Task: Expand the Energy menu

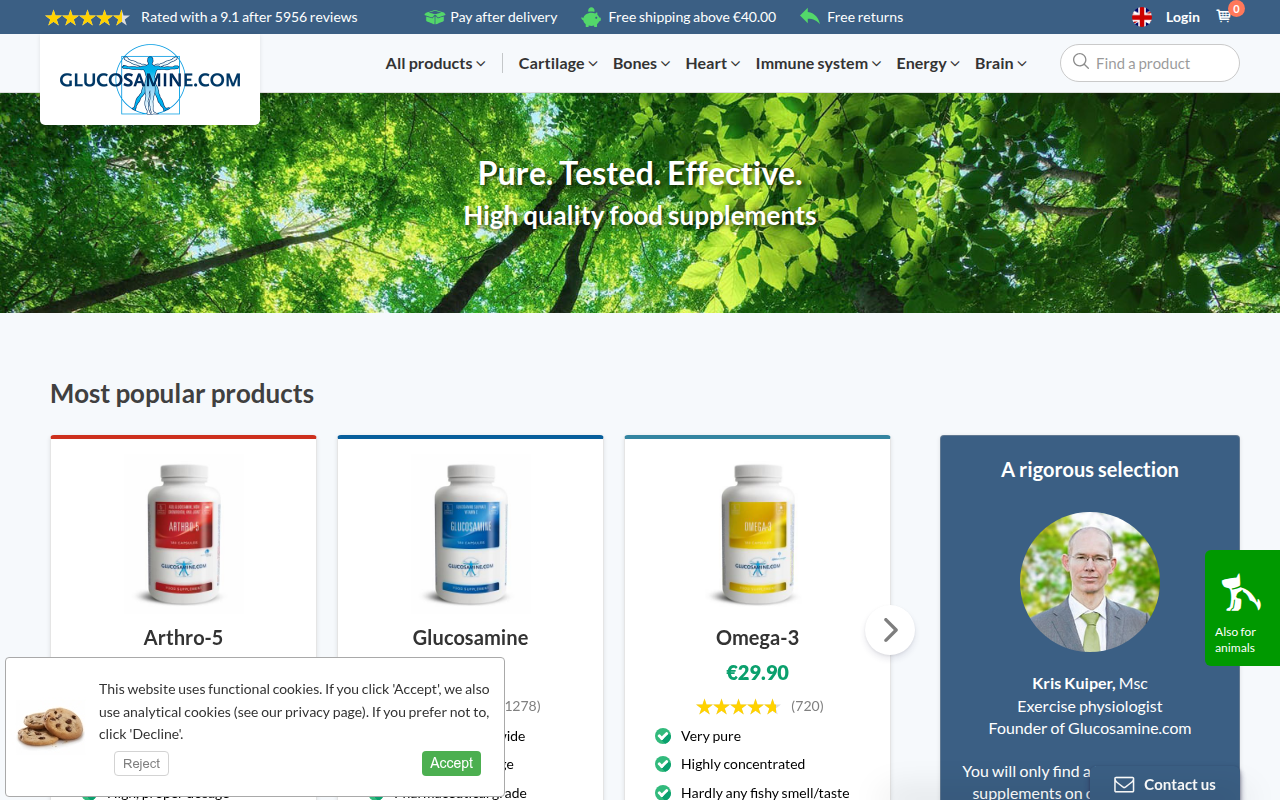Action: [928, 63]
